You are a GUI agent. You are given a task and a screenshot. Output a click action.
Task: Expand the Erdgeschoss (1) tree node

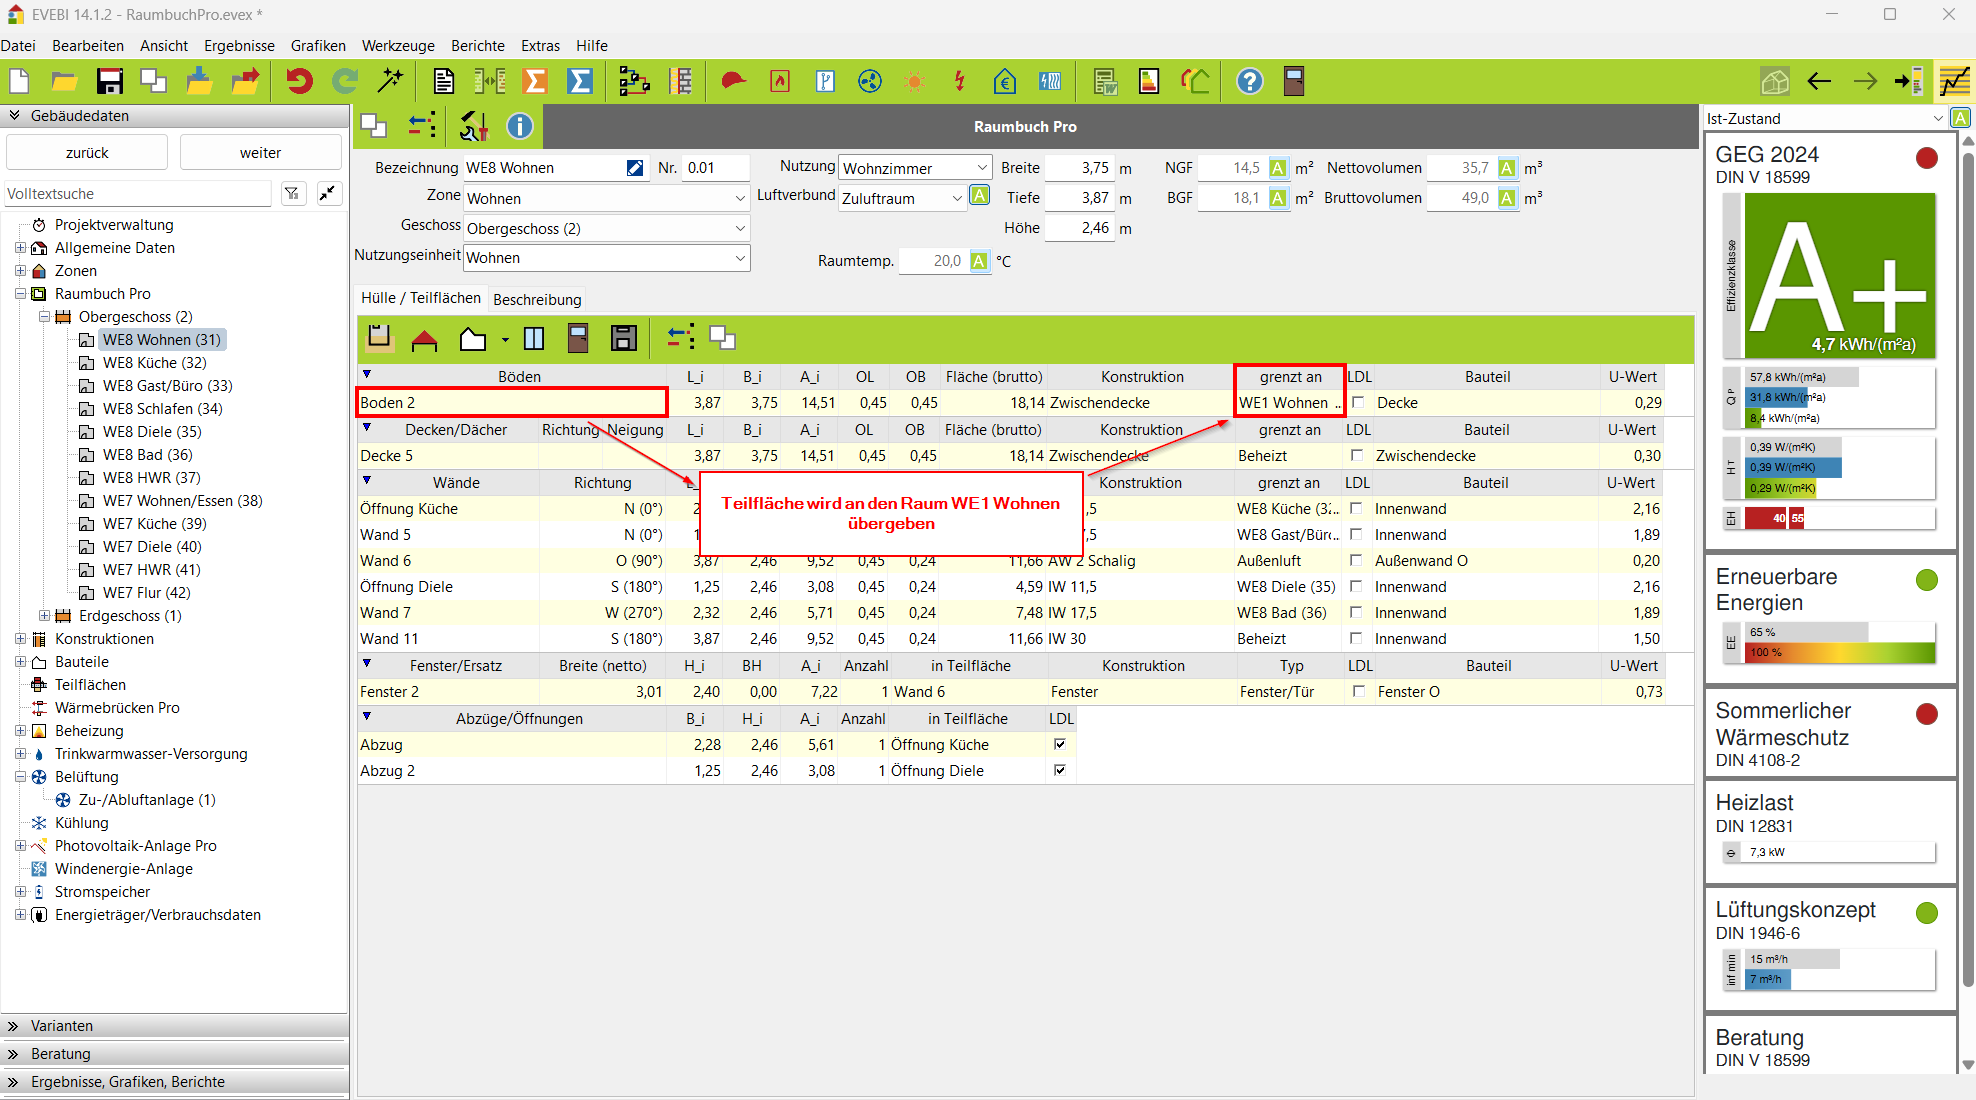44,616
